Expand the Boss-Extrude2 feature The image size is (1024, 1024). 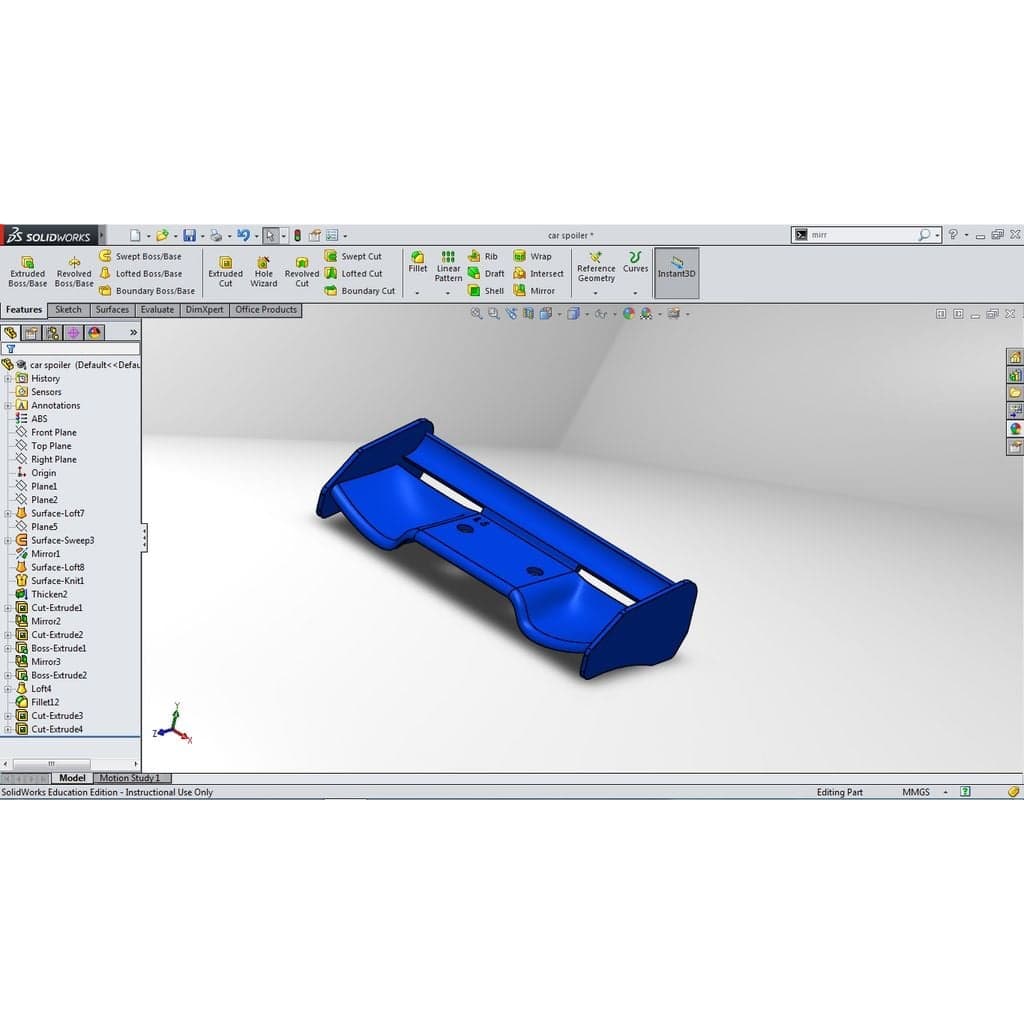pyautogui.click(x=8, y=675)
